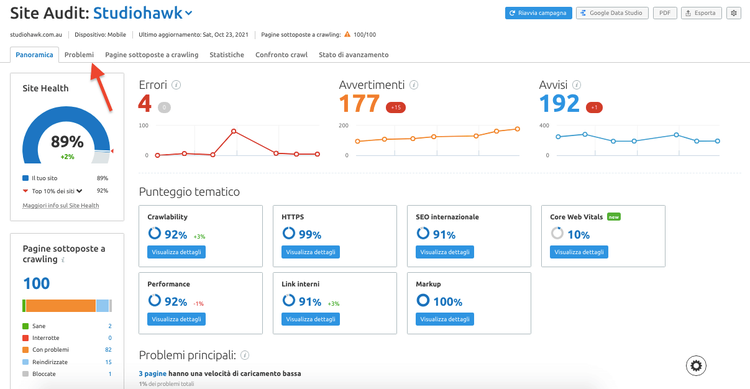Expand Top 10% dei siti dropdown
The height and width of the screenshot is (389, 750).
click(x=79, y=191)
